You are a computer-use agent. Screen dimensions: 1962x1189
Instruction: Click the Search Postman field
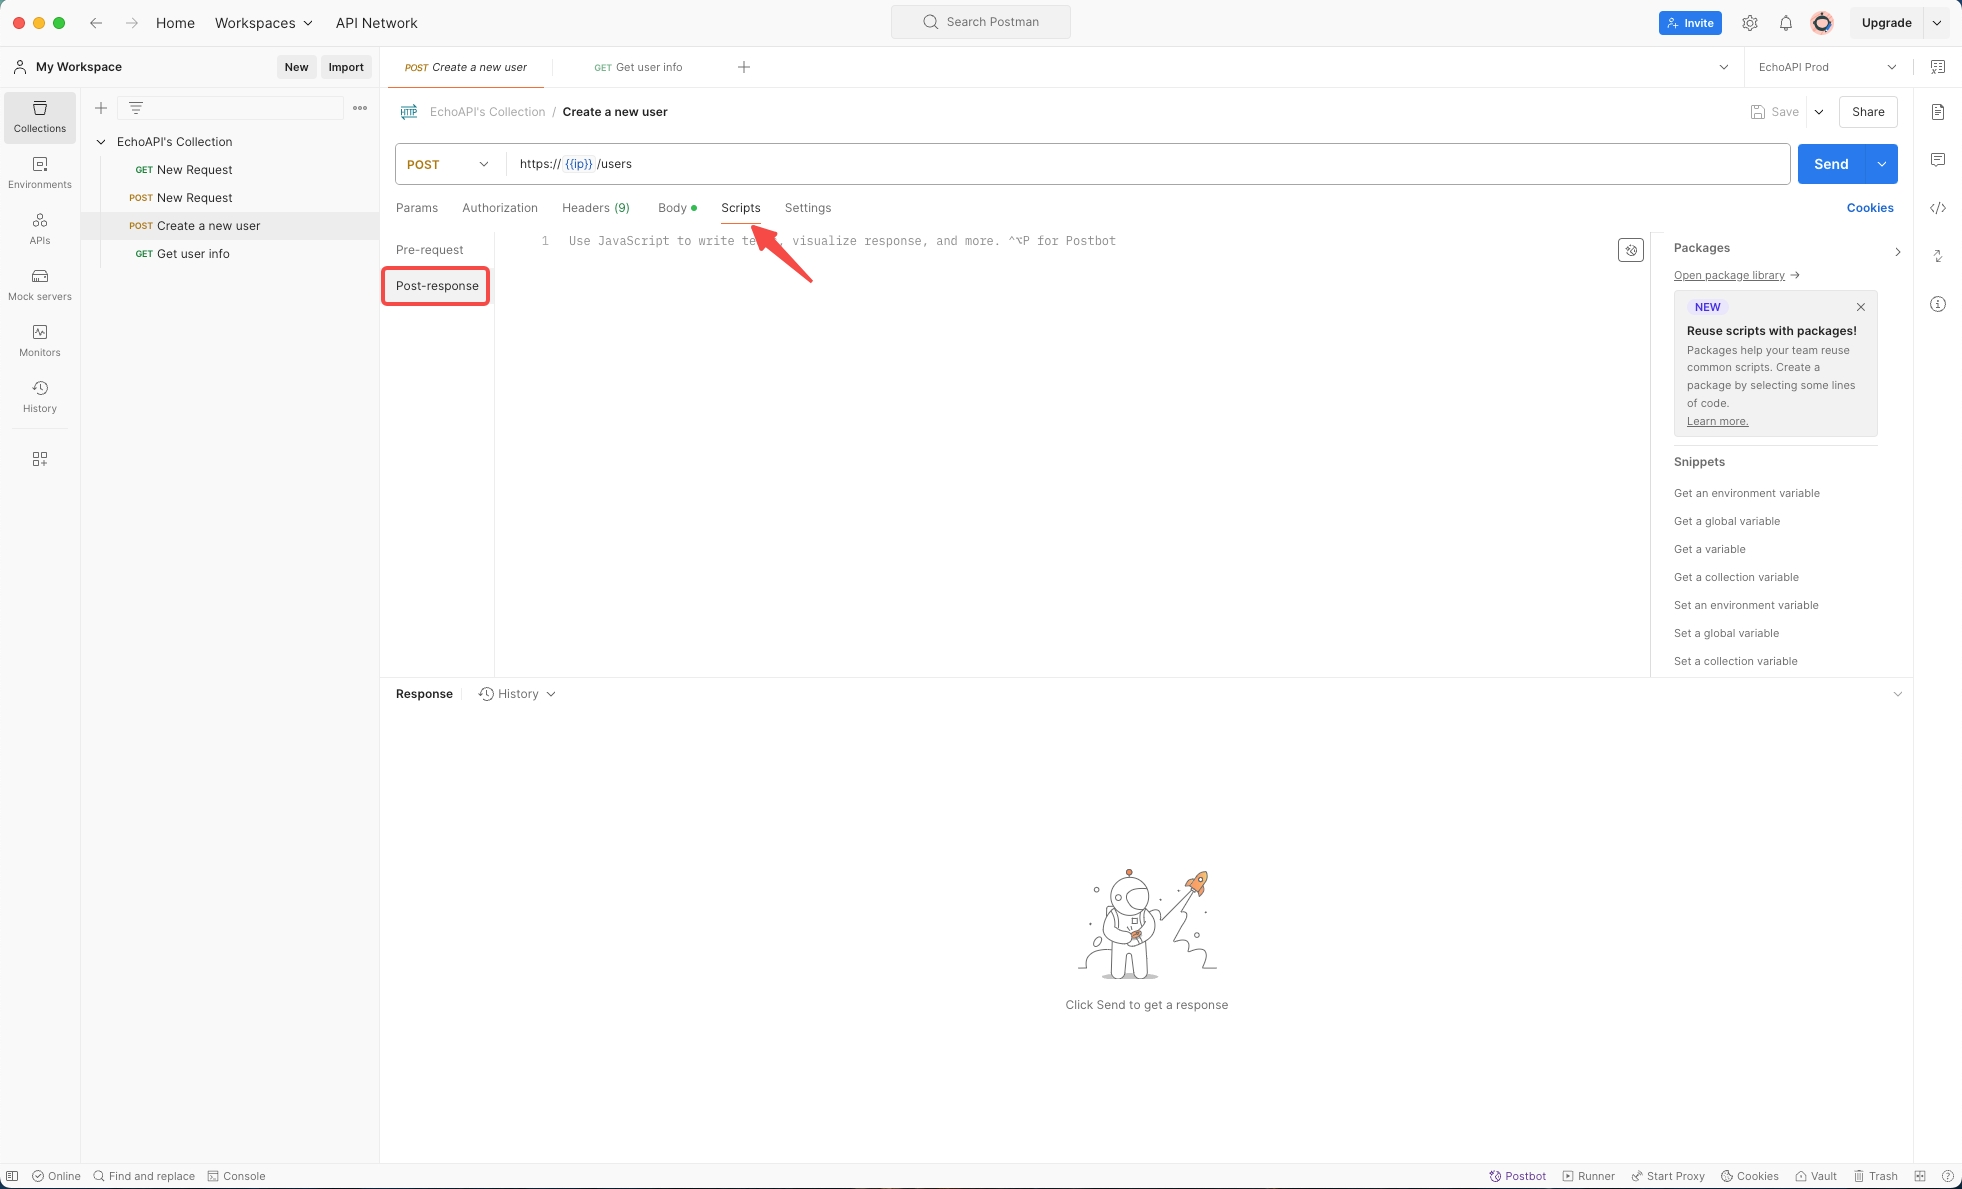[x=981, y=22]
